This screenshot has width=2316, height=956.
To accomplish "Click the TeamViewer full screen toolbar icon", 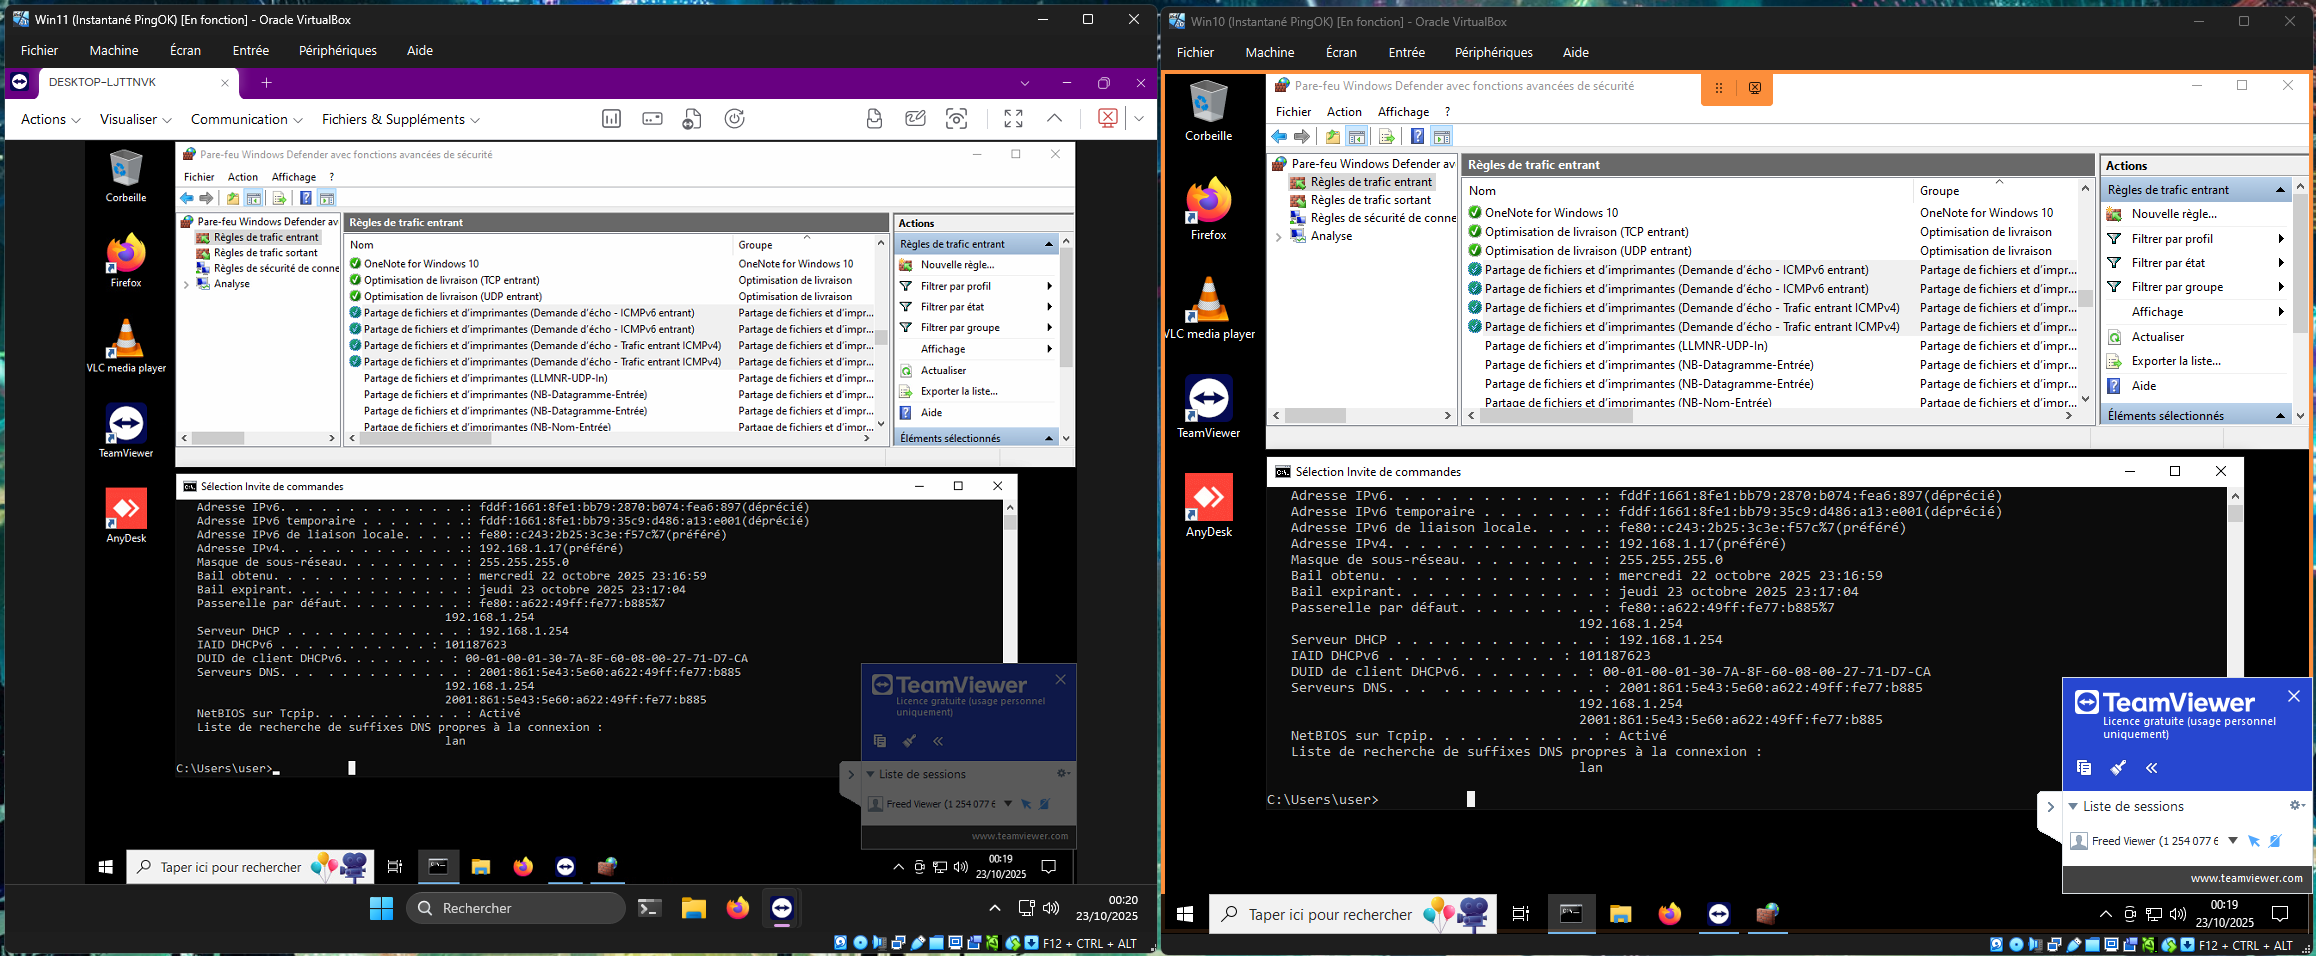I will (x=1013, y=119).
